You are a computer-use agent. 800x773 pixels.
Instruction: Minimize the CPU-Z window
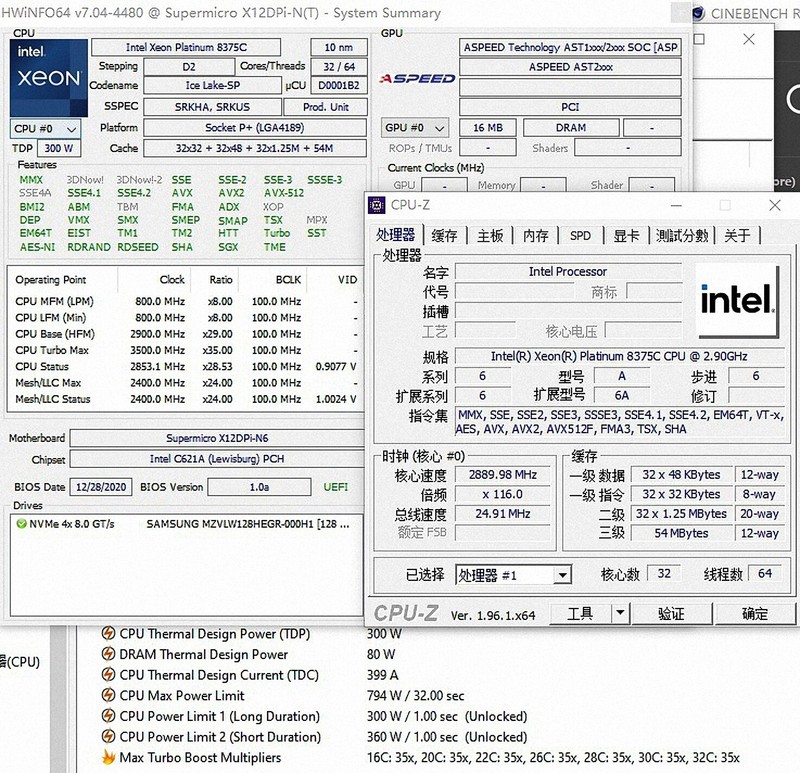676,205
